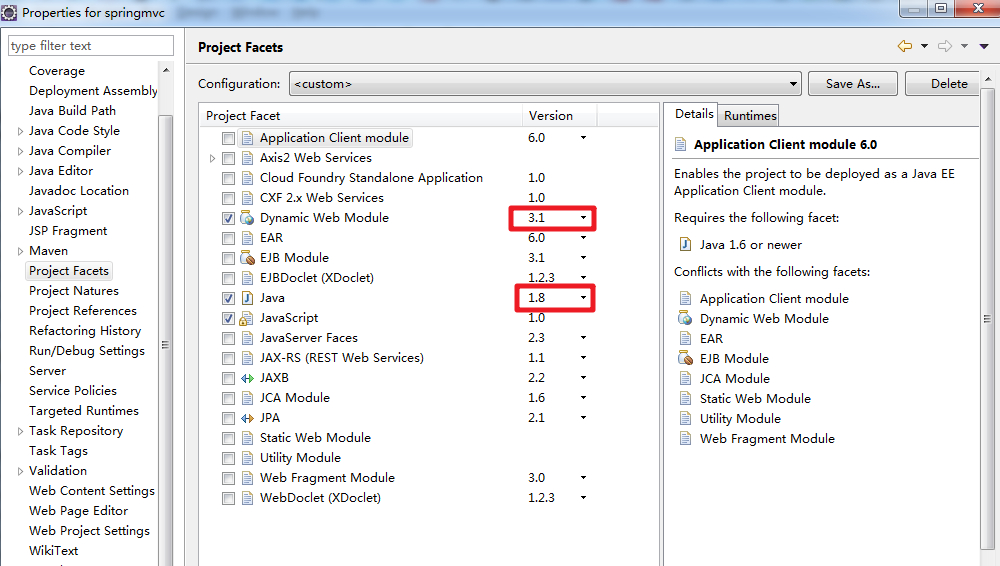Sort by the Project Facet column header
1000x566 pixels.
pos(361,115)
